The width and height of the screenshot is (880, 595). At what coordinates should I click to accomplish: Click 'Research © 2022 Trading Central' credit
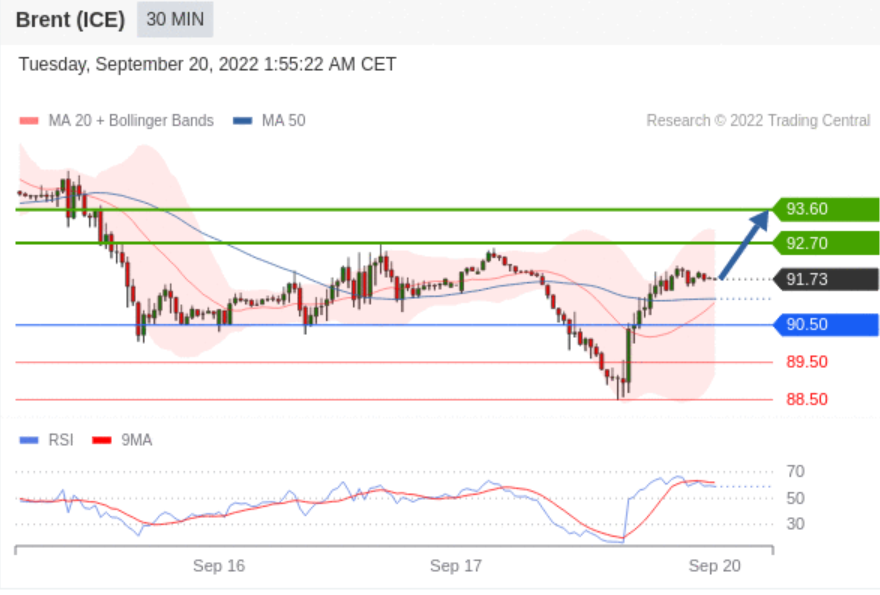click(x=758, y=121)
